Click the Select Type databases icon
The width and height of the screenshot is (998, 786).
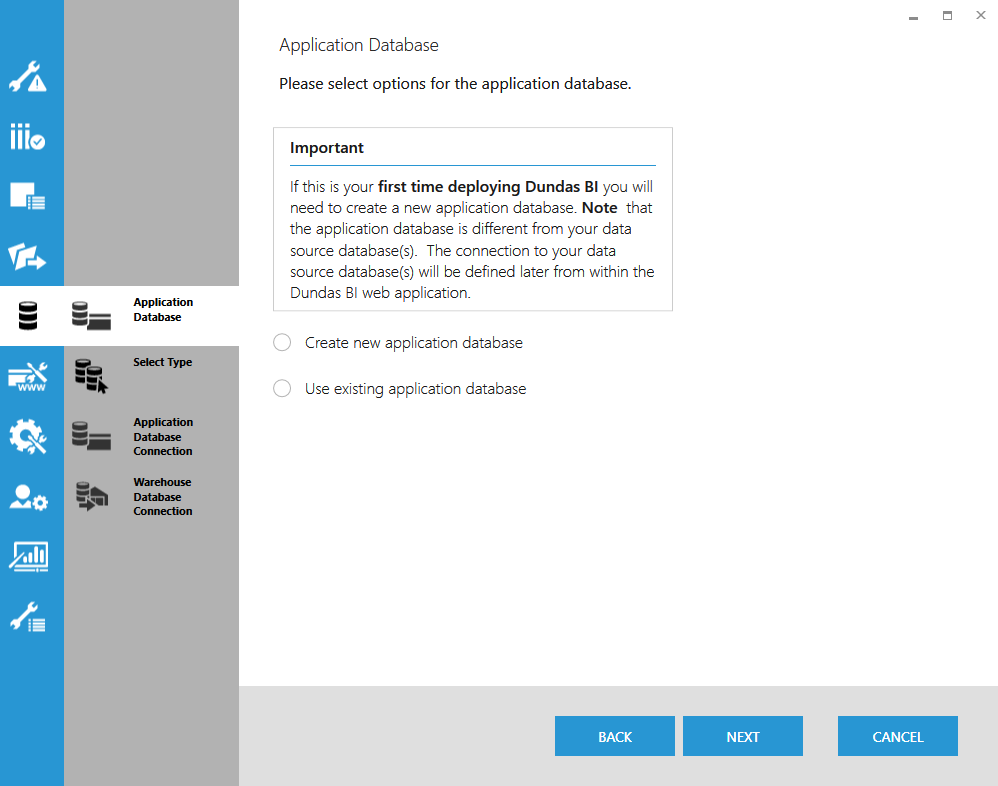pos(91,376)
